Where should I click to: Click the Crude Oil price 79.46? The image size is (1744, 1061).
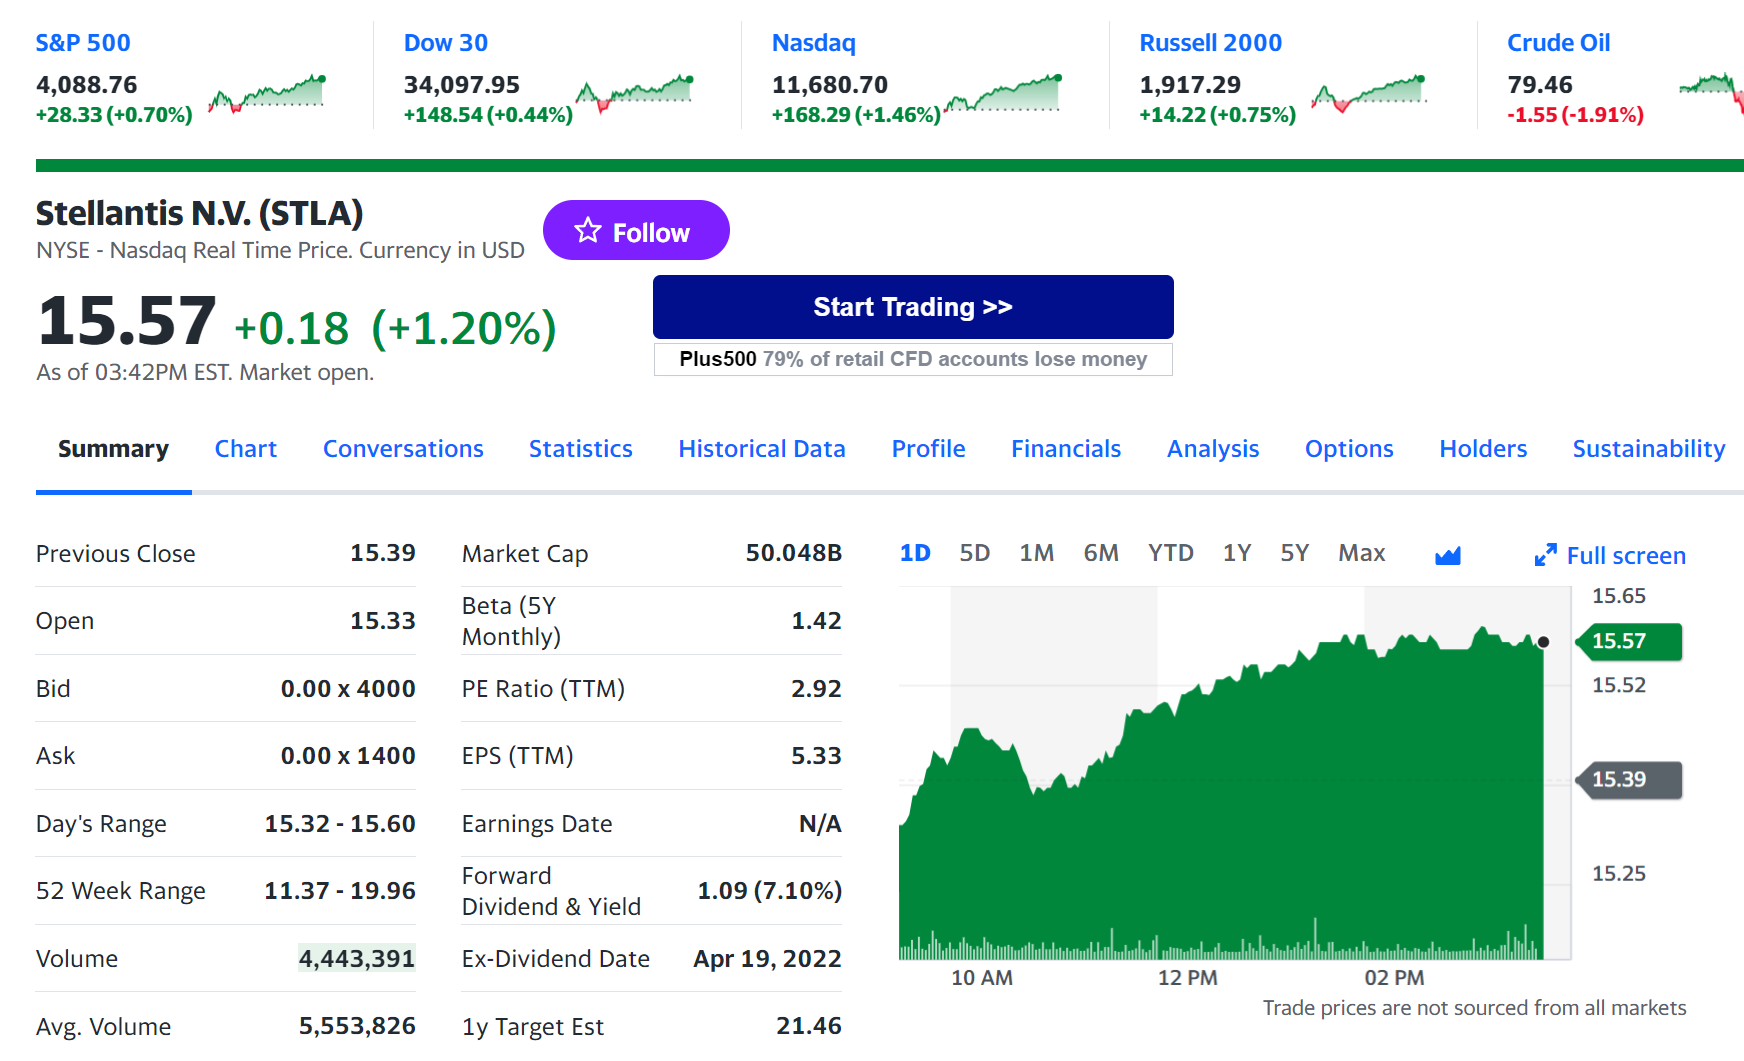[1539, 85]
